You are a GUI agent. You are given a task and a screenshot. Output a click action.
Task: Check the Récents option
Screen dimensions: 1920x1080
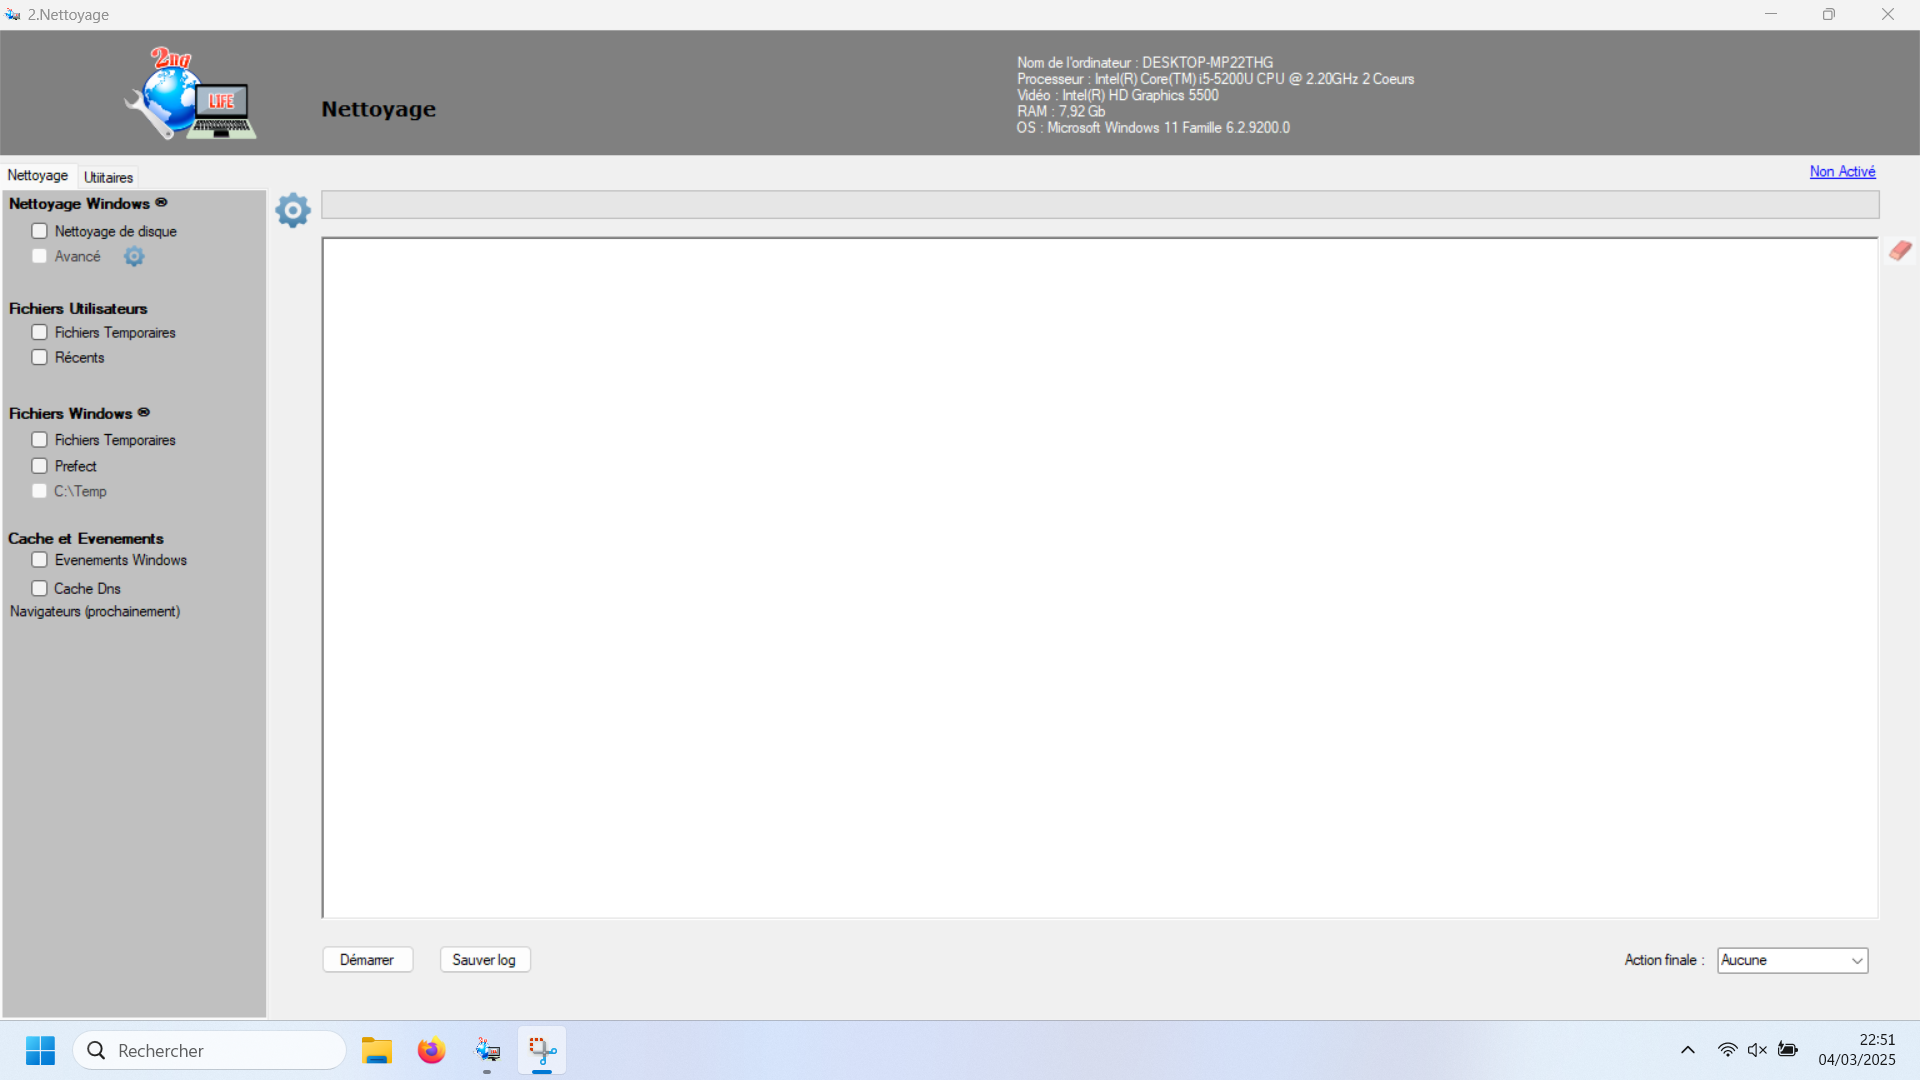pos(40,357)
